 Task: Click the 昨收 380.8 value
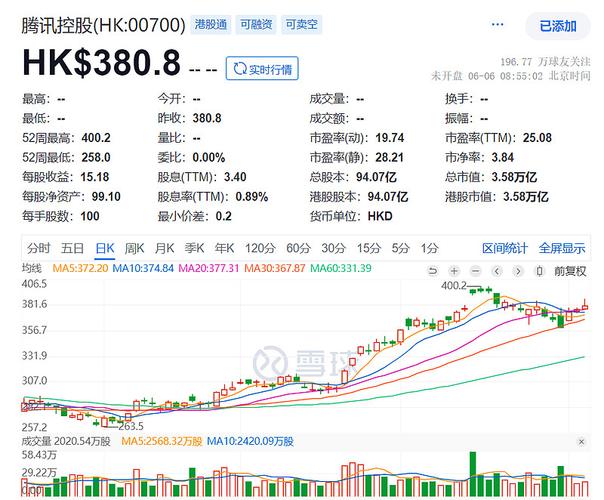[207, 118]
